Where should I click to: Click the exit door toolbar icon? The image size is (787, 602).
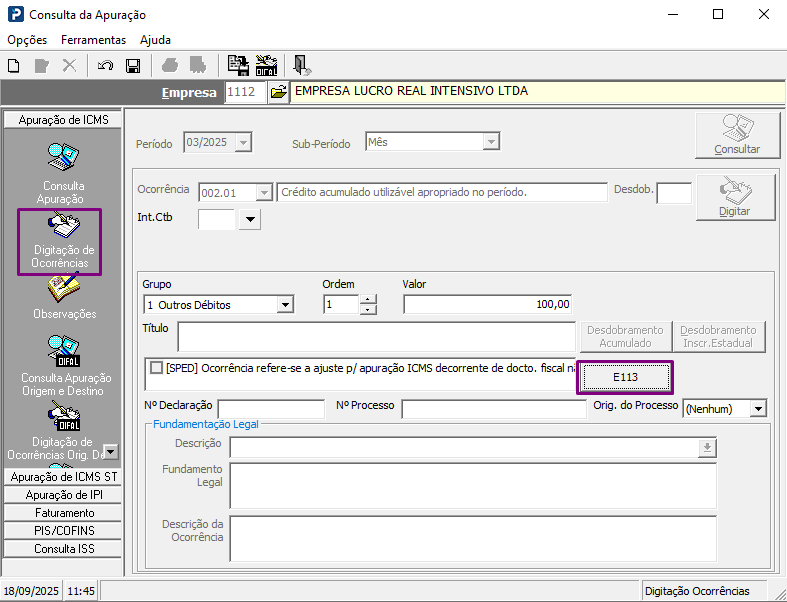tap(302, 65)
